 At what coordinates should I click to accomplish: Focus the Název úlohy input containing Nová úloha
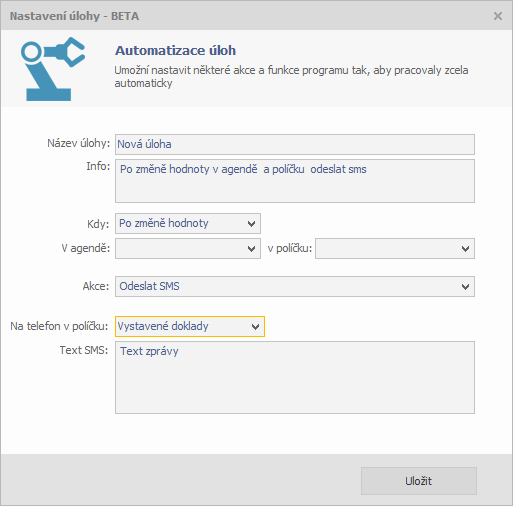(x=295, y=144)
